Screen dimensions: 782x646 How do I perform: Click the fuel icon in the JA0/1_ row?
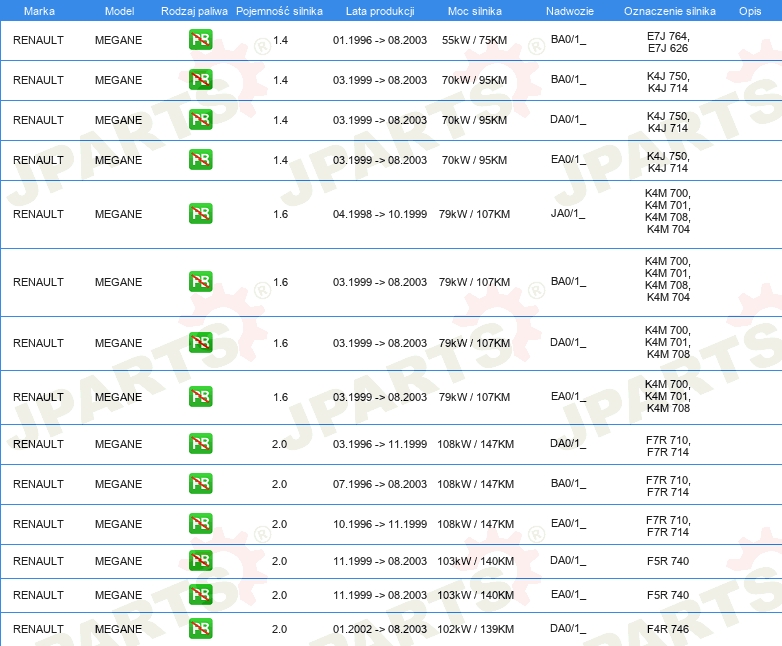tap(200, 214)
